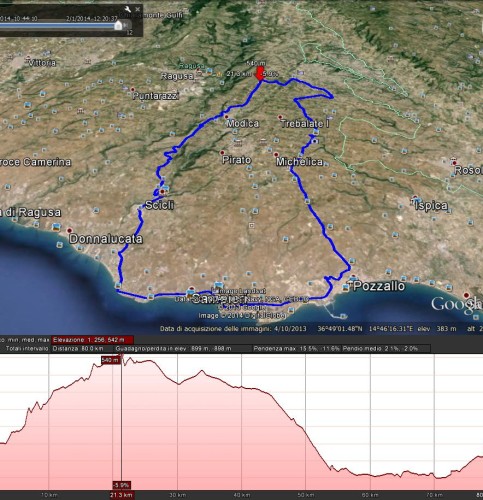Screen dimensions: 483x500
Task: Click the Guadagno/perdita in elev field
Action: point(173,349)
